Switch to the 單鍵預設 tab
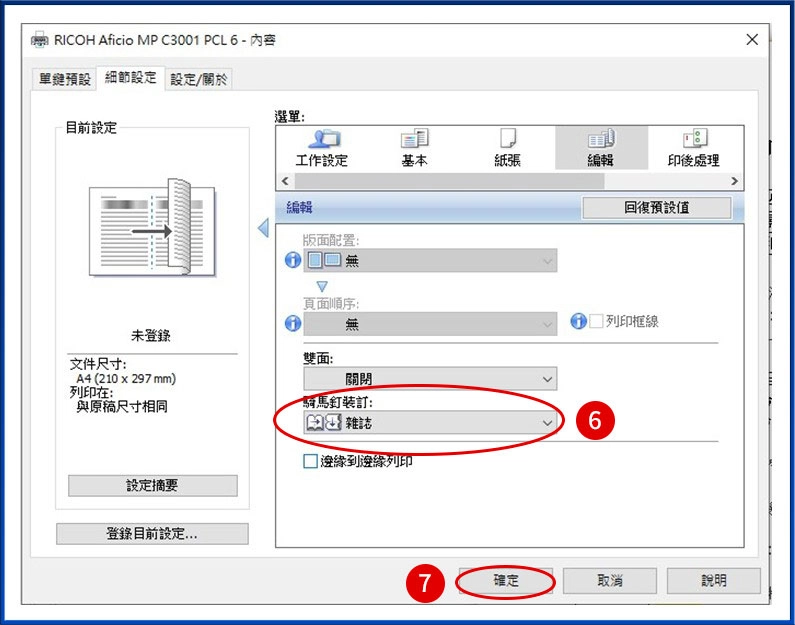Screen dimensions: 795x625 [64, 79]
